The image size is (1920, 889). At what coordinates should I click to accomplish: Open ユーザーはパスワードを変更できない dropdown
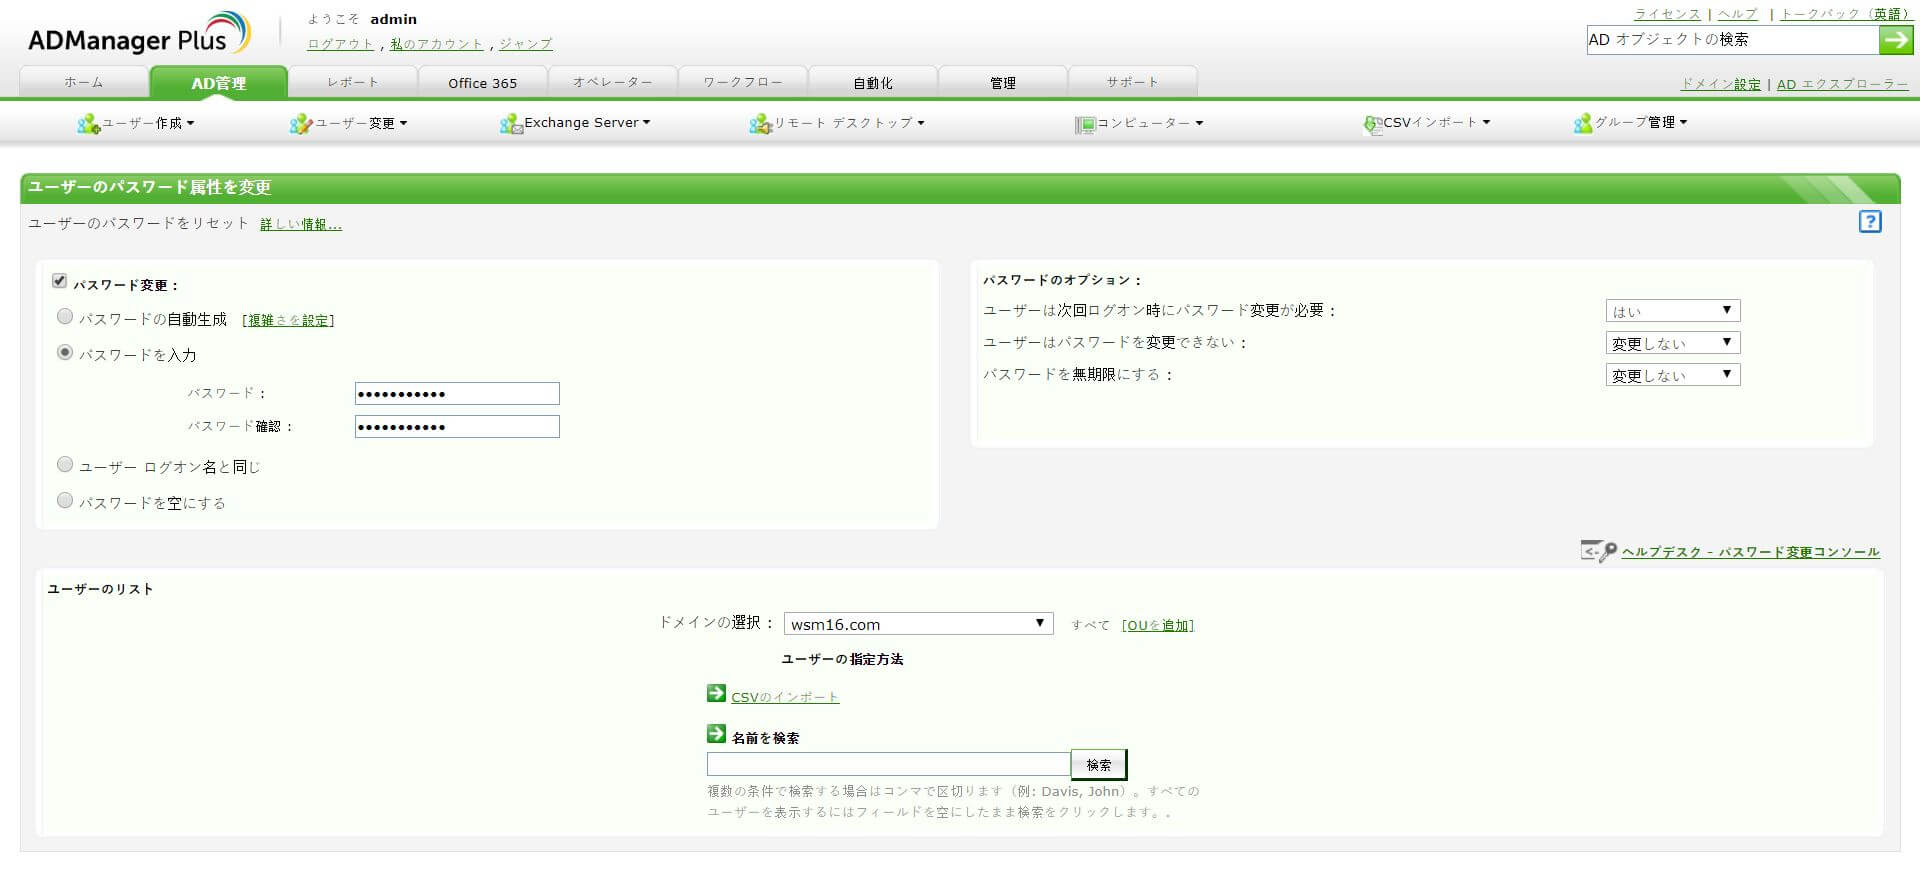[1673, 343]
